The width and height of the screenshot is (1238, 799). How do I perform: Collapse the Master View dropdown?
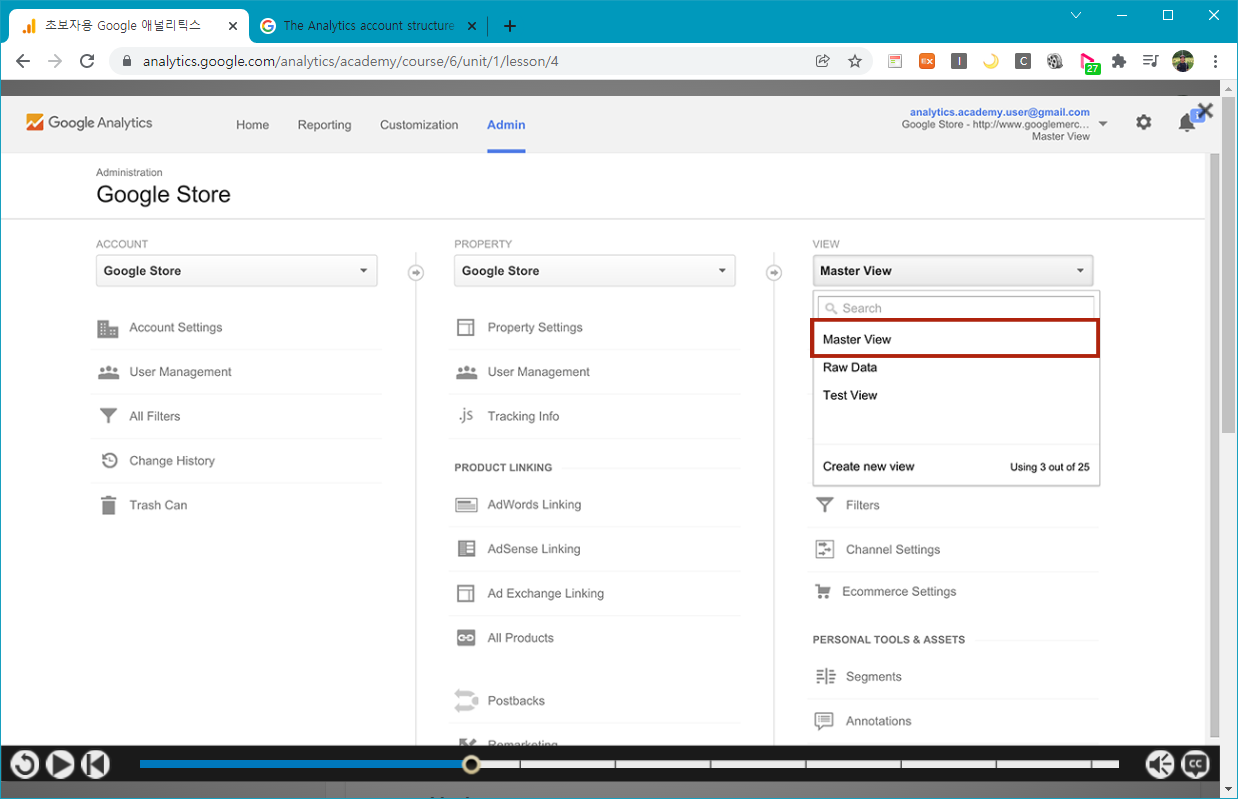pyautogui.click(x=953, y=271)
